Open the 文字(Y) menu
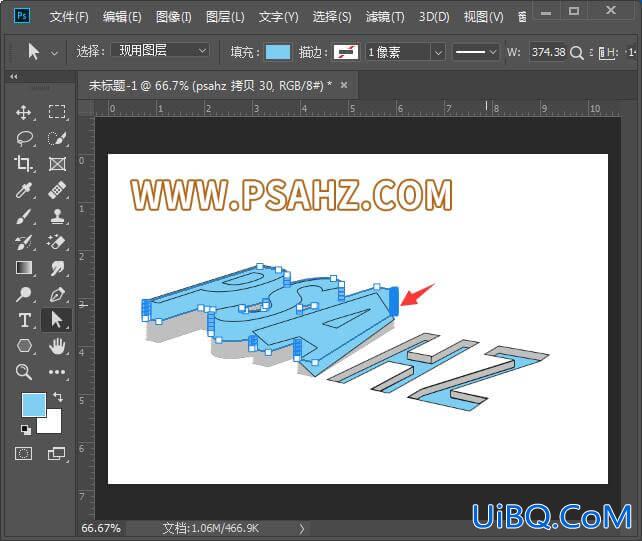This screenshot has width=642, height=541. click(278, 17)
